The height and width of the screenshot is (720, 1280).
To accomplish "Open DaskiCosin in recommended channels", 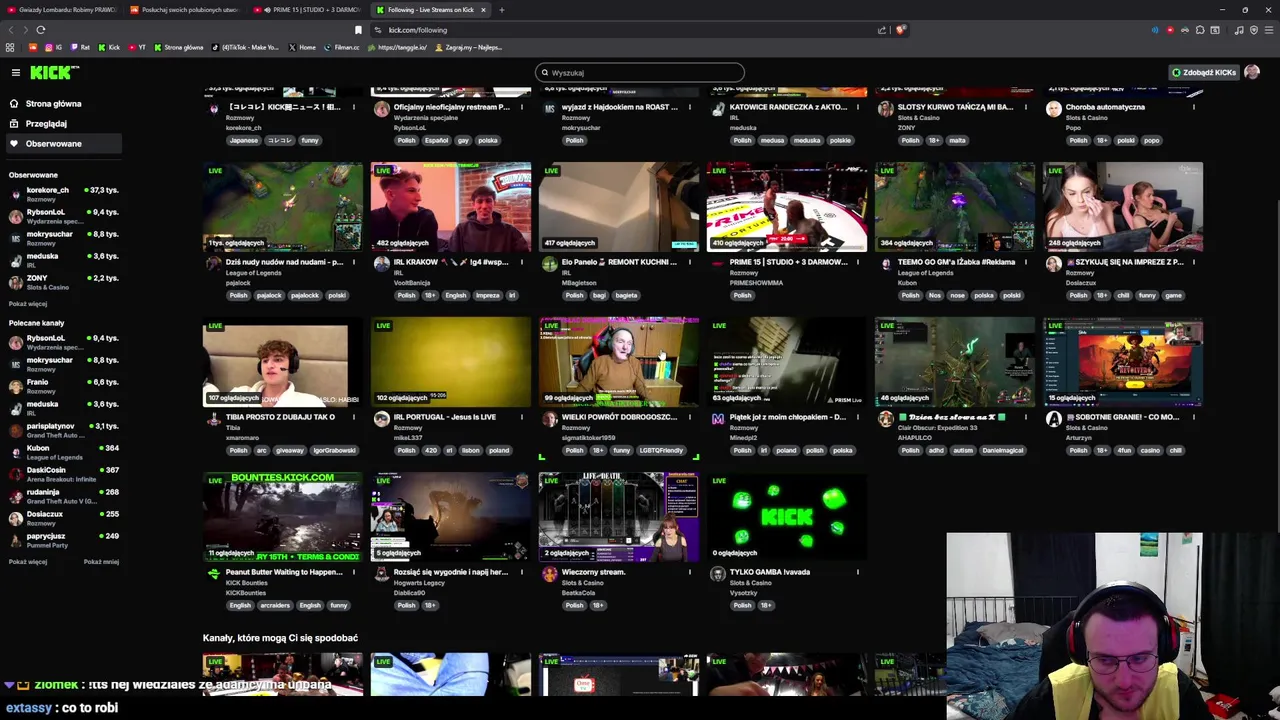I will [64, 474].
